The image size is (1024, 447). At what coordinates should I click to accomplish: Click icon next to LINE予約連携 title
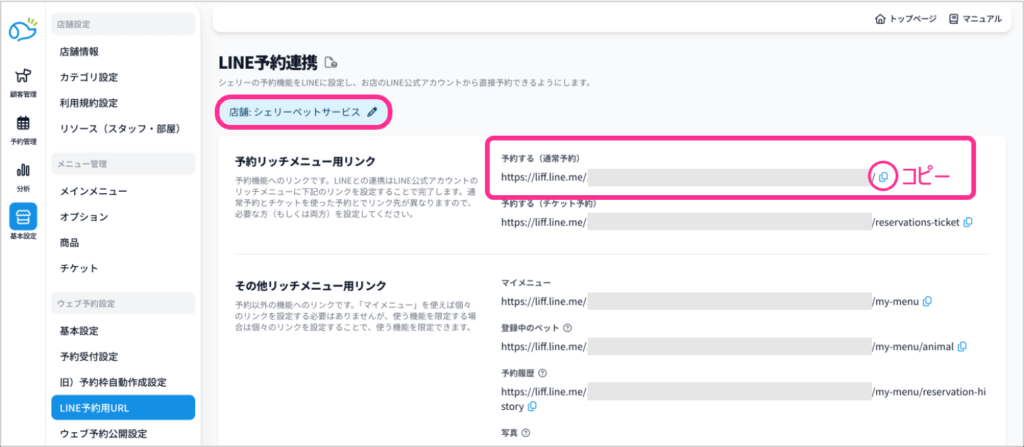331,62
